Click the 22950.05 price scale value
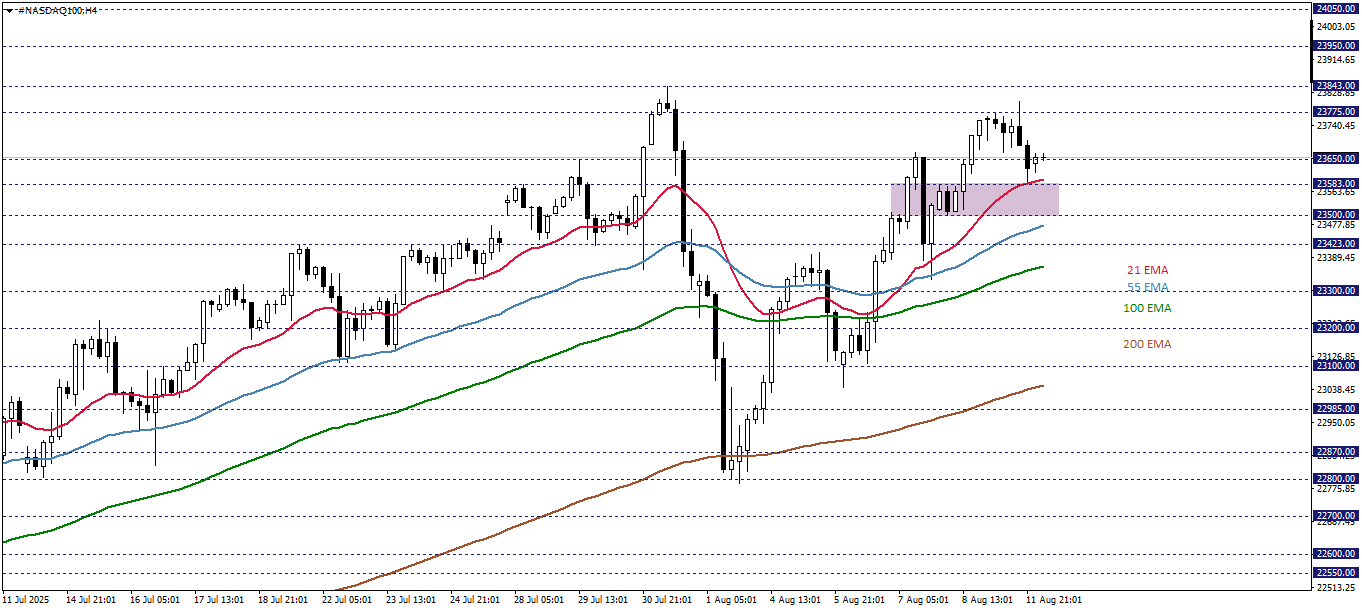This screenshot has width=1362, height=611. 1337,422
